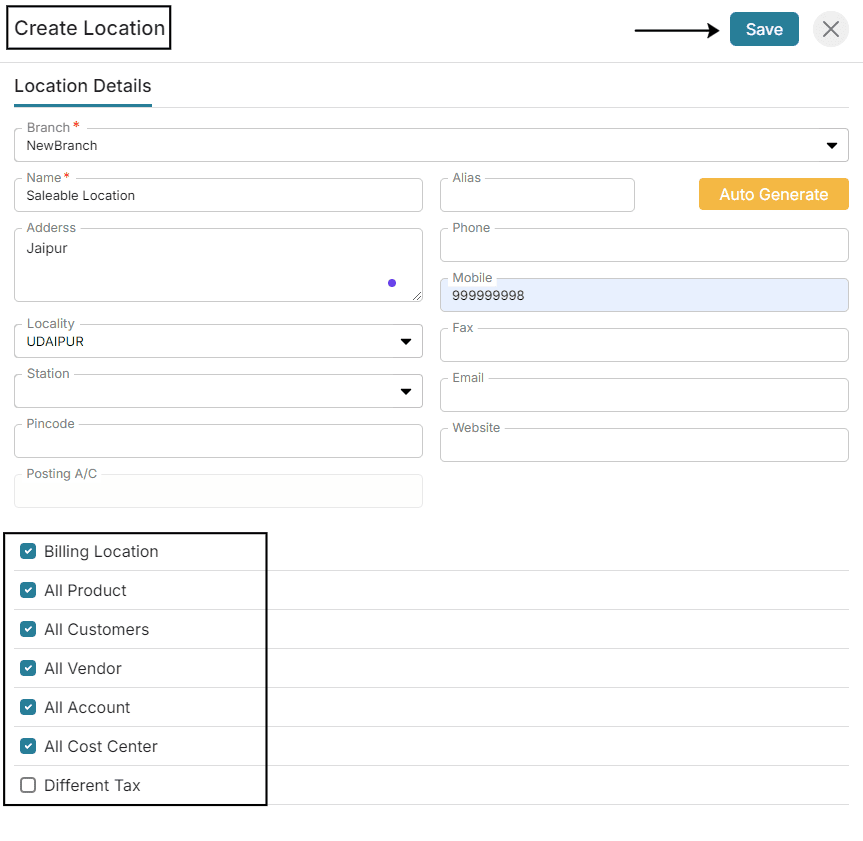Select the Location Details tab

pyautogui.click(x=83, y=86)
